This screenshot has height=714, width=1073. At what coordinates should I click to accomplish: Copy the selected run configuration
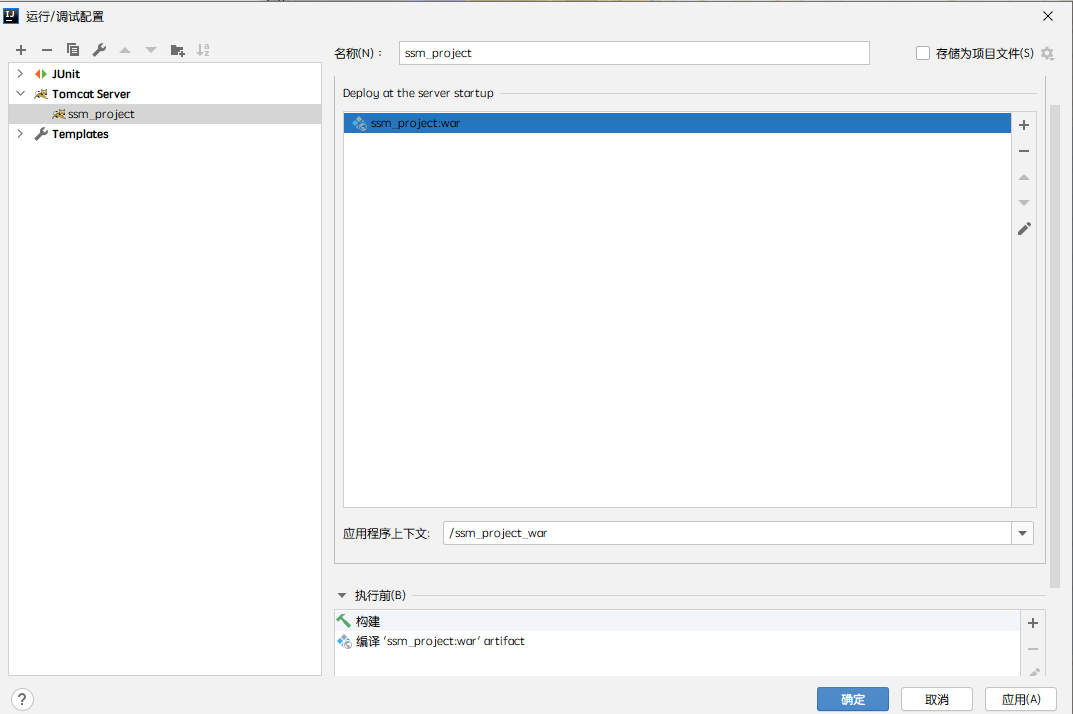point(73,50)
